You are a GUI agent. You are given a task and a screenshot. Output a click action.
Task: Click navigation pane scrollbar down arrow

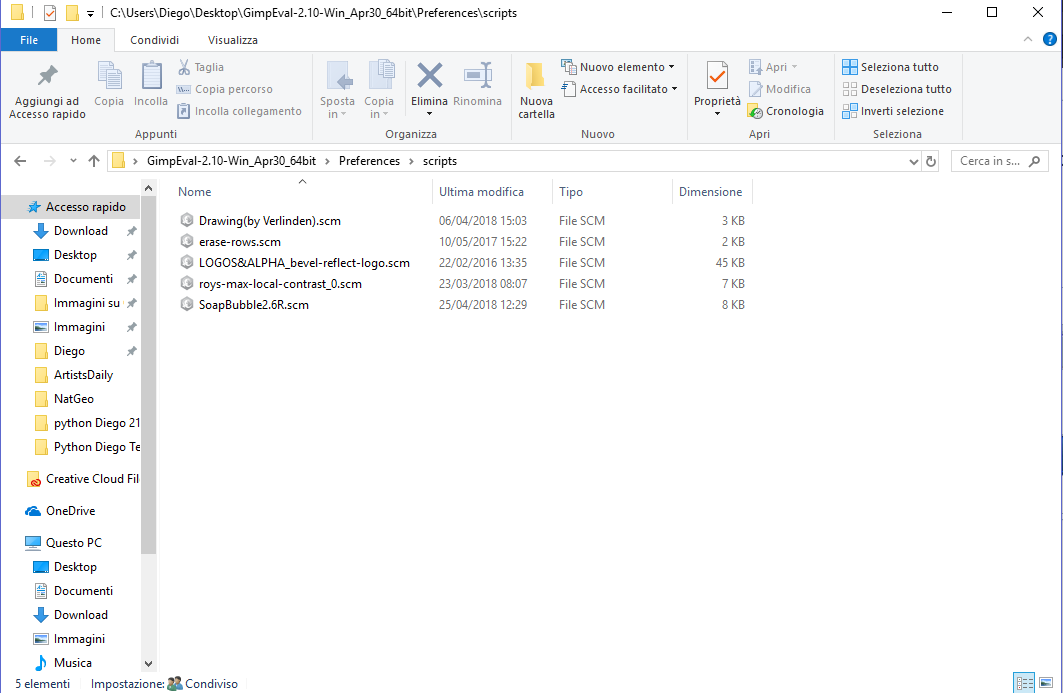148,663
